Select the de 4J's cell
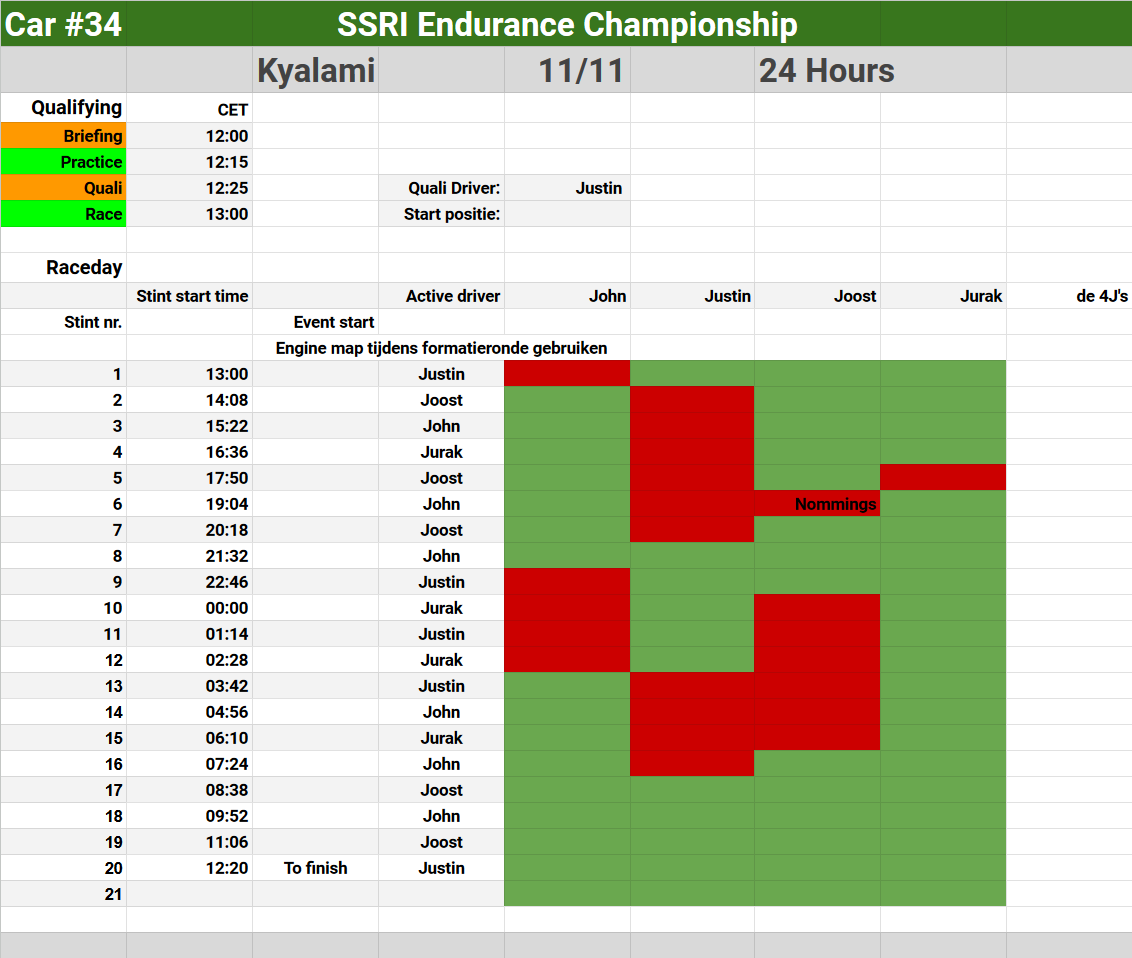This screenshot has width=1132, height=958. pos(1069,296)
